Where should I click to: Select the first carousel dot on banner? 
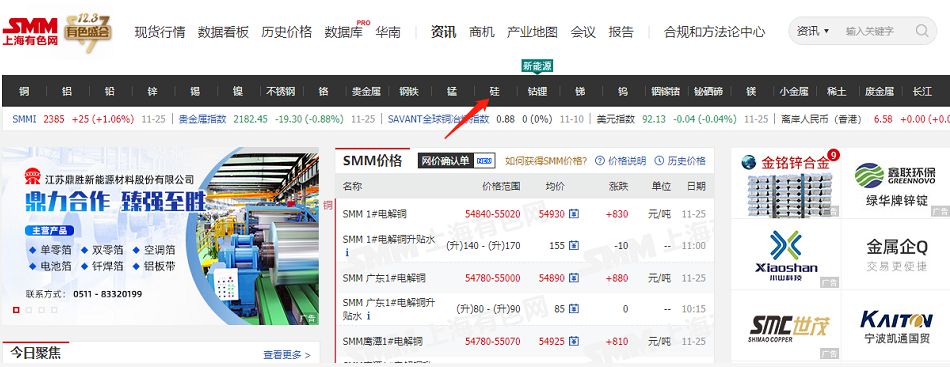click(x=16, y=310)
